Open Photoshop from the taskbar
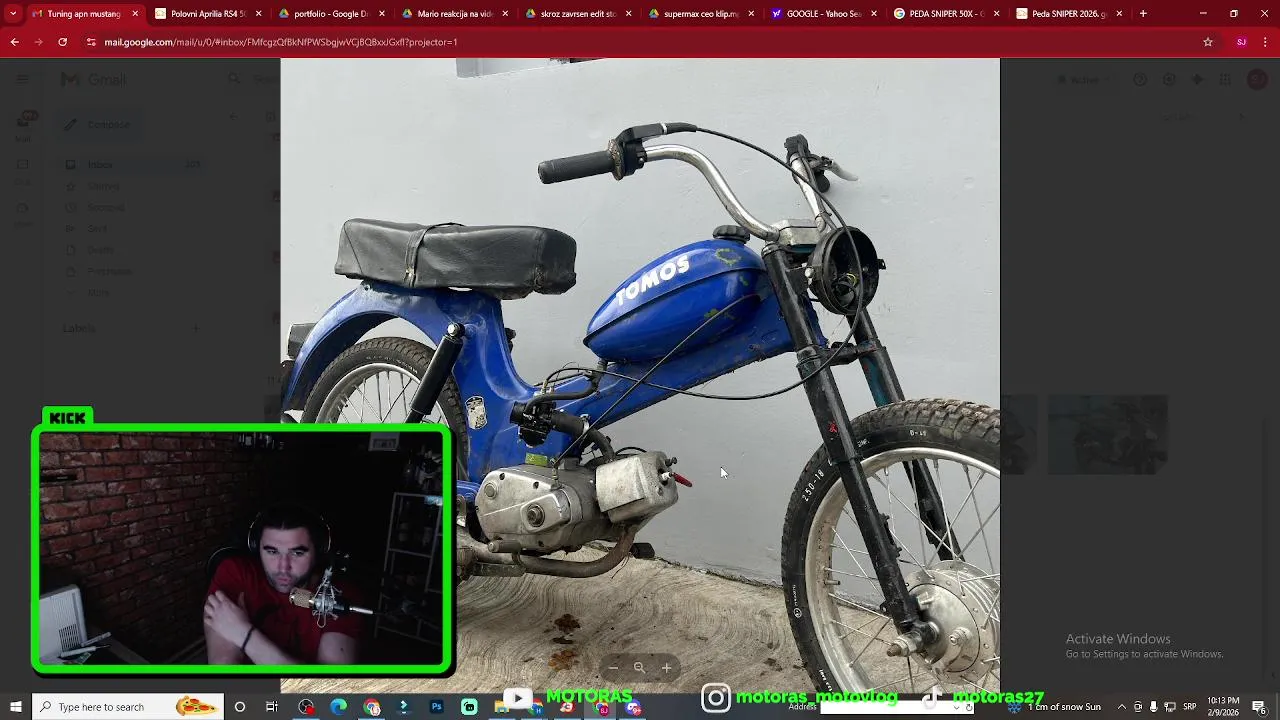Screen dimensions: 1280x720 click(436, 707)
